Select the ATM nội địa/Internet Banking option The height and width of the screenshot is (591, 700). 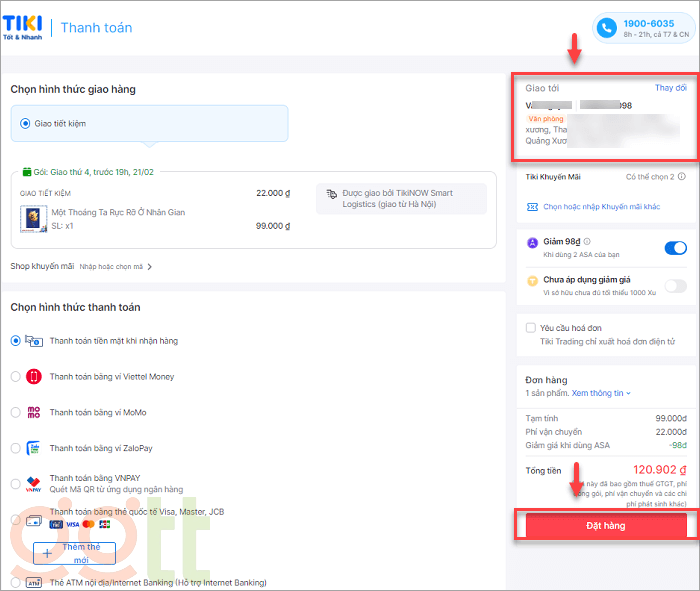[15, 582]
